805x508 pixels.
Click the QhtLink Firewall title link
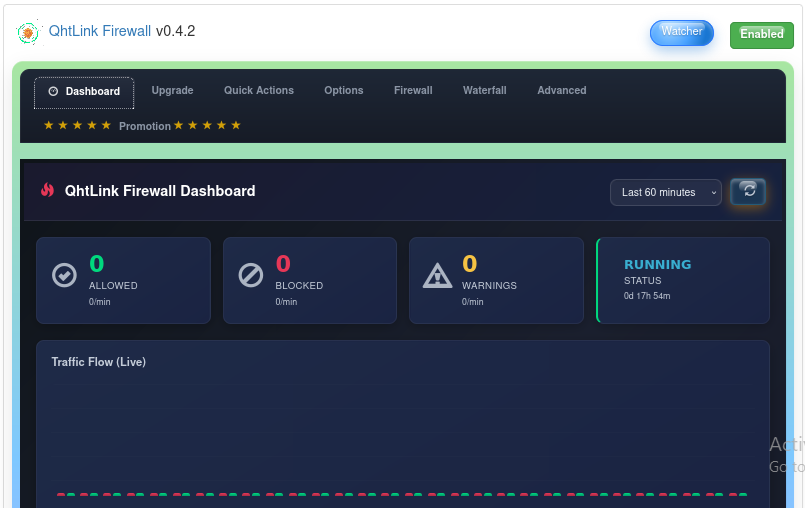coord(100,31)
